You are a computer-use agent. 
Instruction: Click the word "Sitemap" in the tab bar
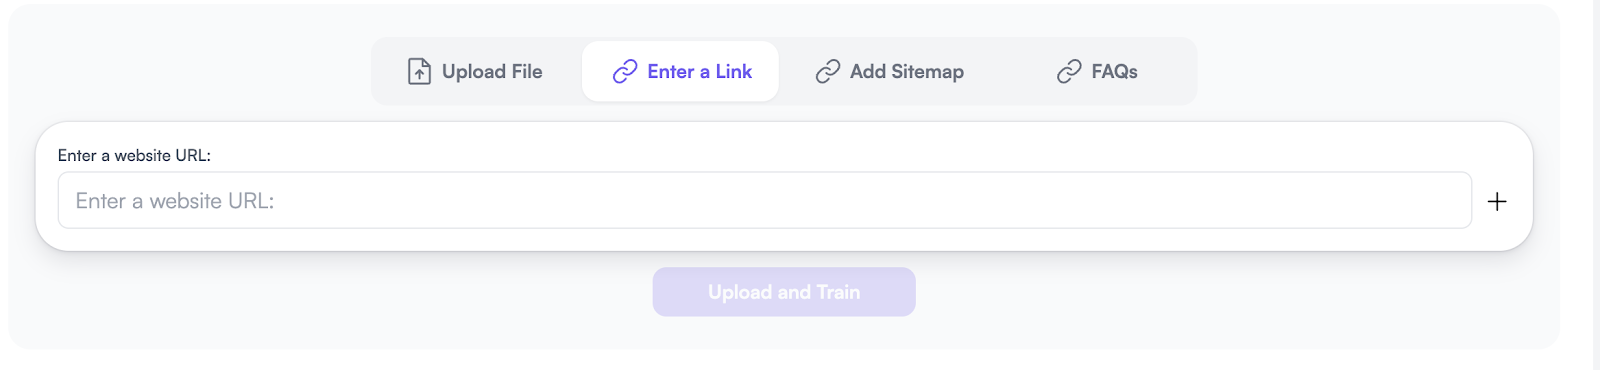coord(928,72)
